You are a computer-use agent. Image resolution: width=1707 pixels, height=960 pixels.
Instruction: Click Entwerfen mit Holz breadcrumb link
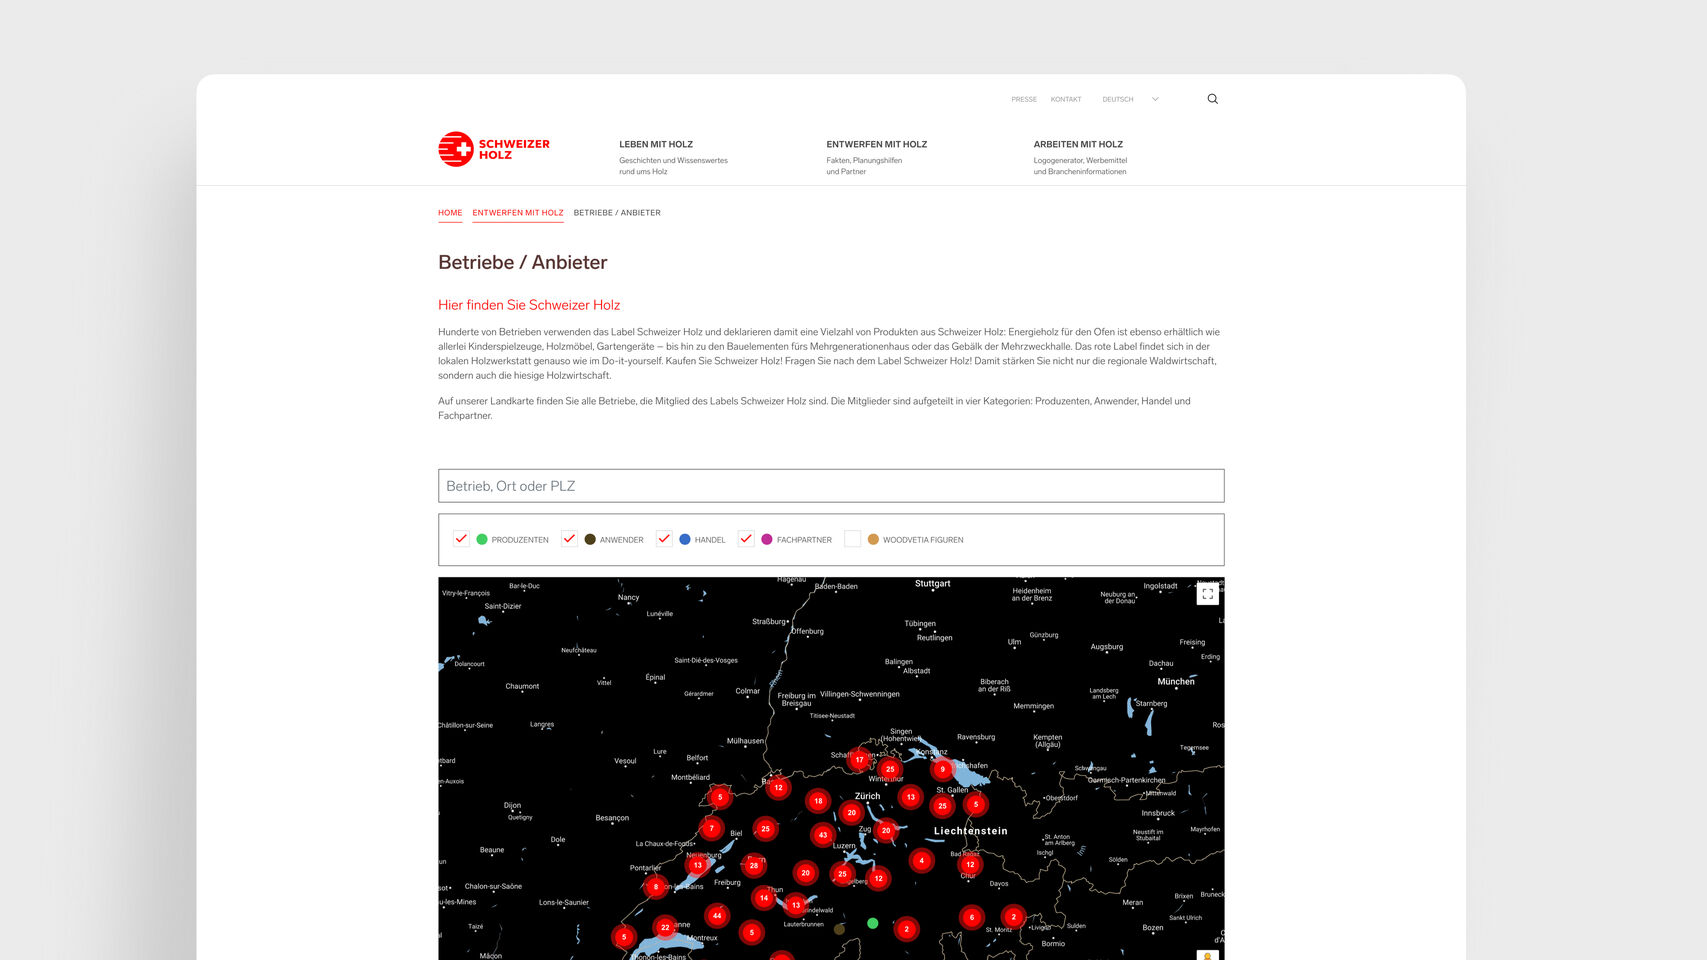[x=518, y=213]
